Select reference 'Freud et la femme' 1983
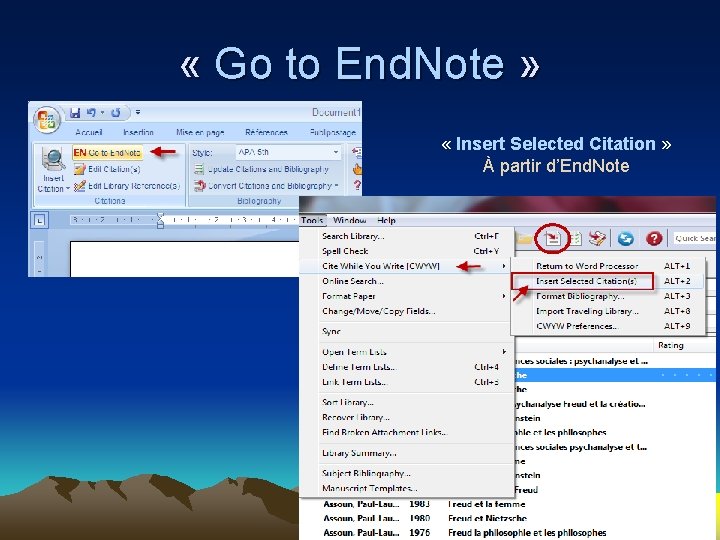This screenshot has width=720, height=540. [x=486, y=504]
